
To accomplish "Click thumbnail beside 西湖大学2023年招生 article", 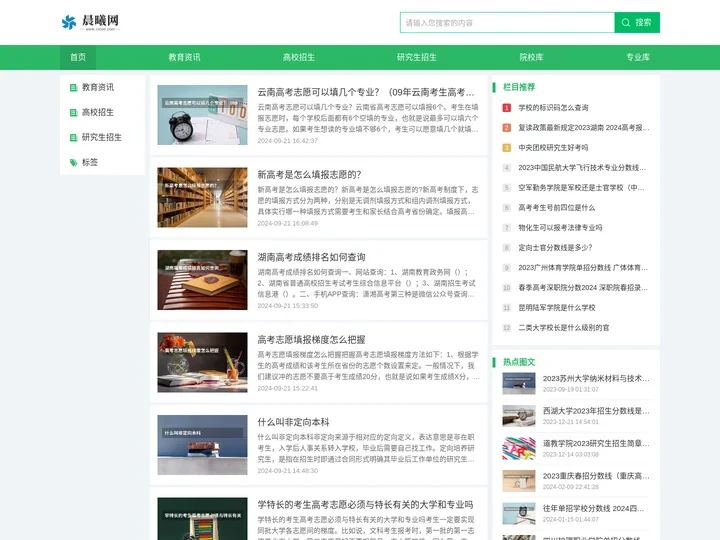I will tap(519, 416).
